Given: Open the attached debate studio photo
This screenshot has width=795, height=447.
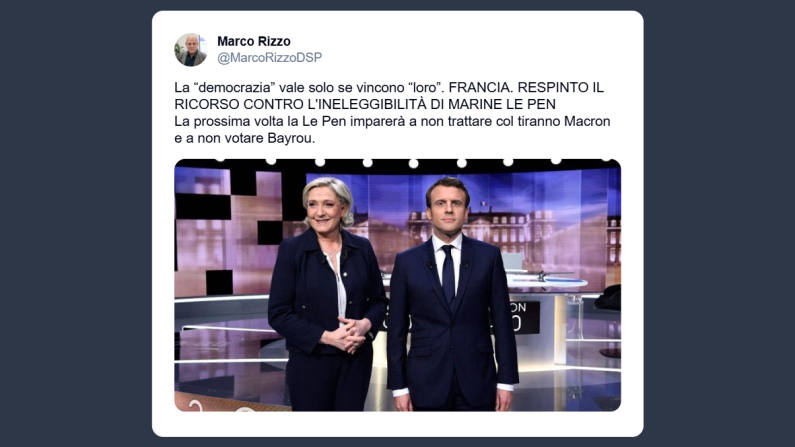Looking at the screenshot, I should (x=398, y=285).
